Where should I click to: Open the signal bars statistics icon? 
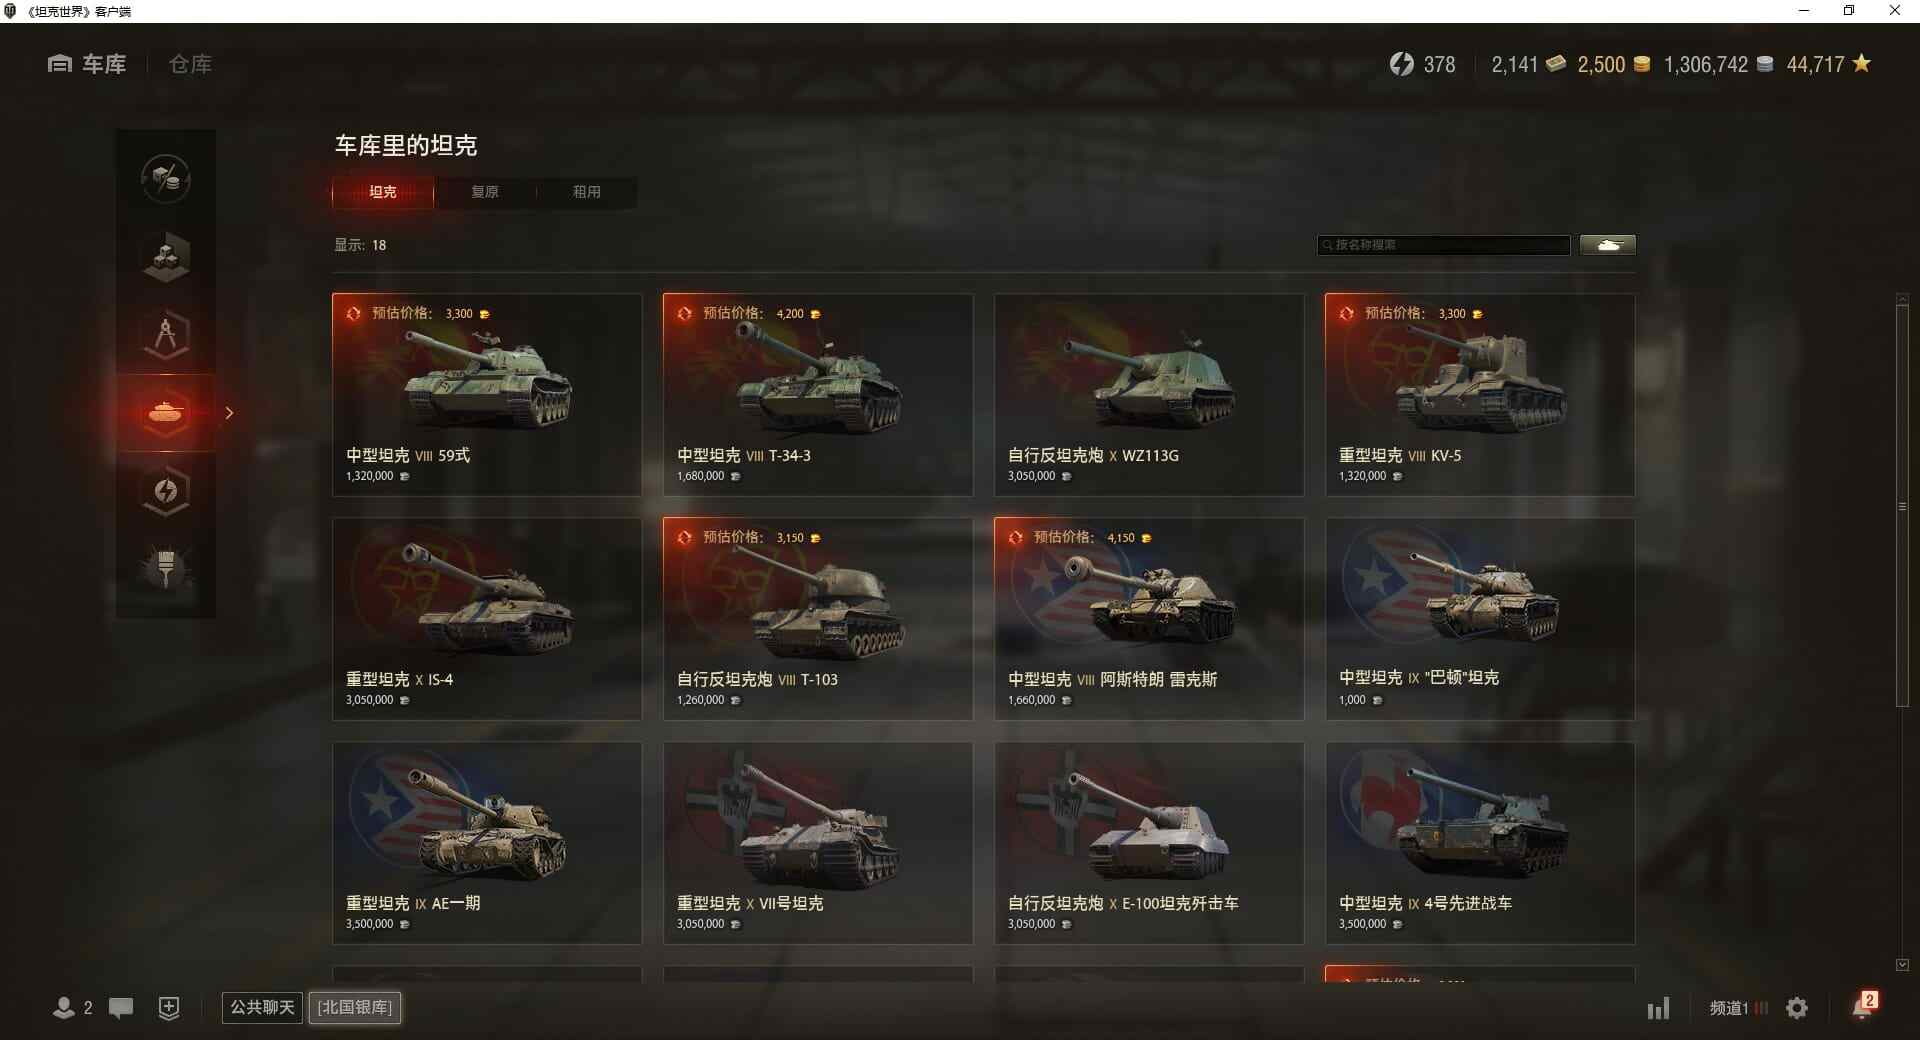[1658, 1008]
